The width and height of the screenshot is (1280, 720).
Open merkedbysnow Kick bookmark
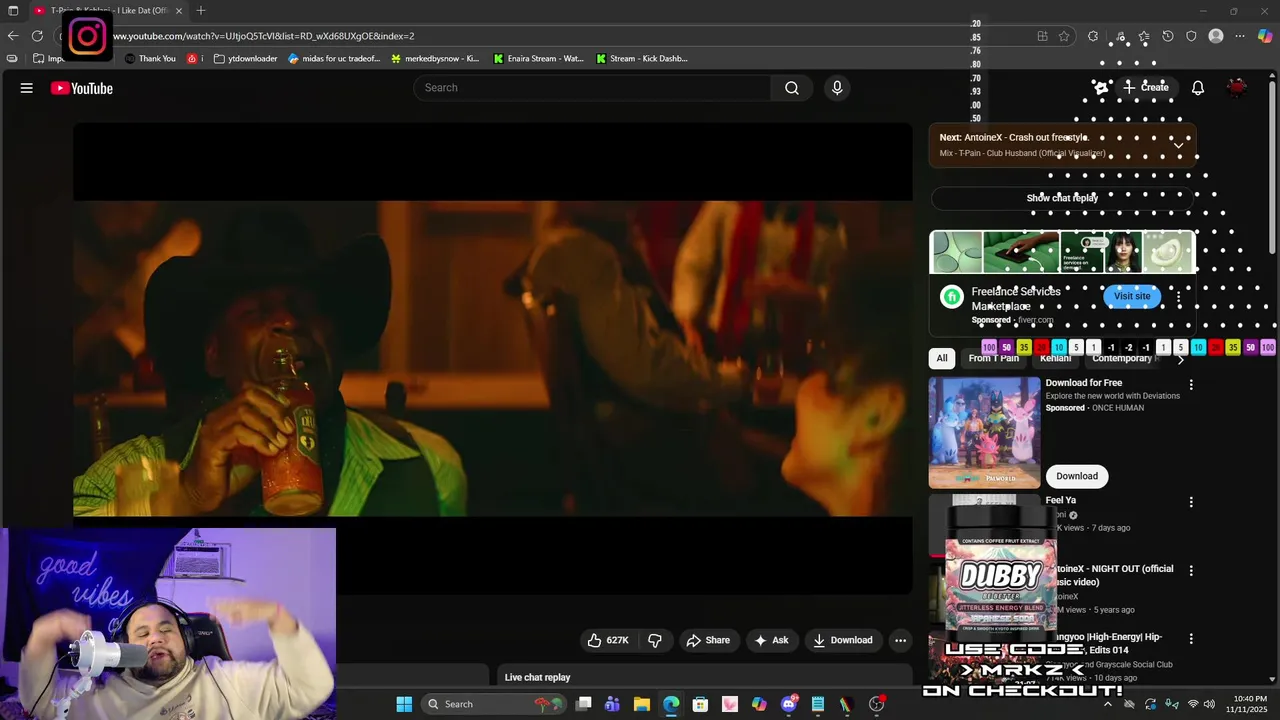[x=434, y=59]
